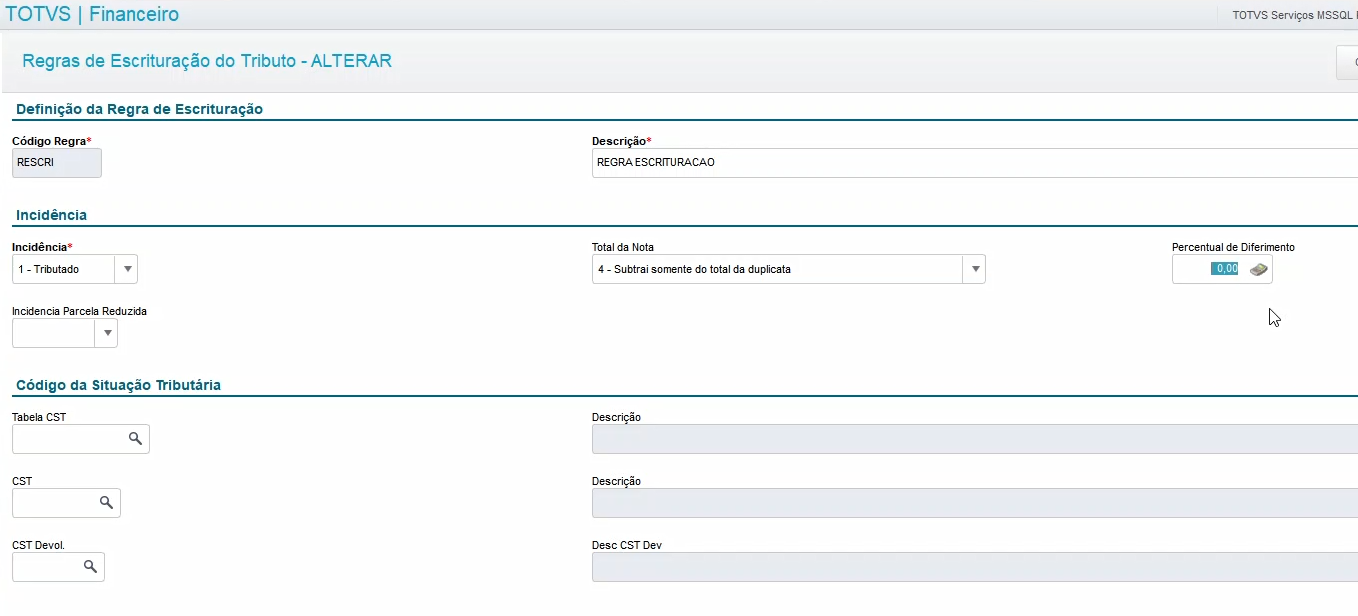The image size is (1358, 616).
Task: Click the Tabela CST input field
Action: 81,439
